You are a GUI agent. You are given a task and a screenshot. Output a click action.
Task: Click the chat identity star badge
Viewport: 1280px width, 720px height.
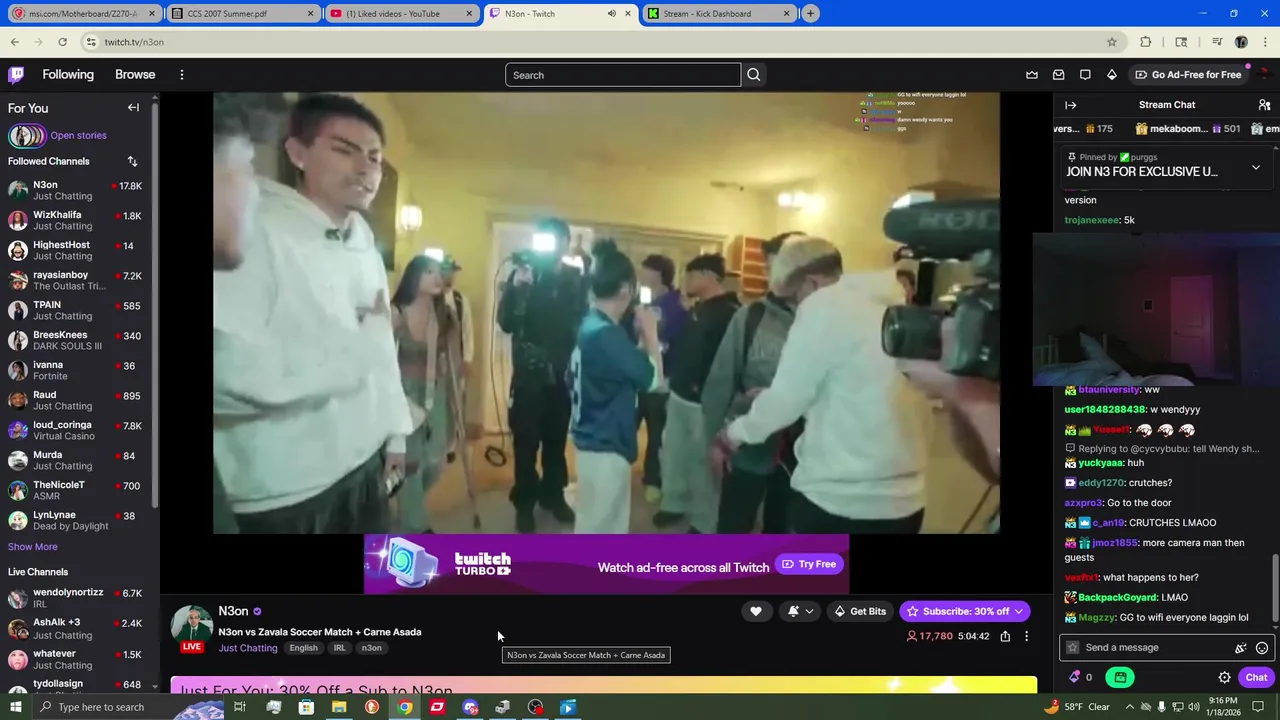1073,648
